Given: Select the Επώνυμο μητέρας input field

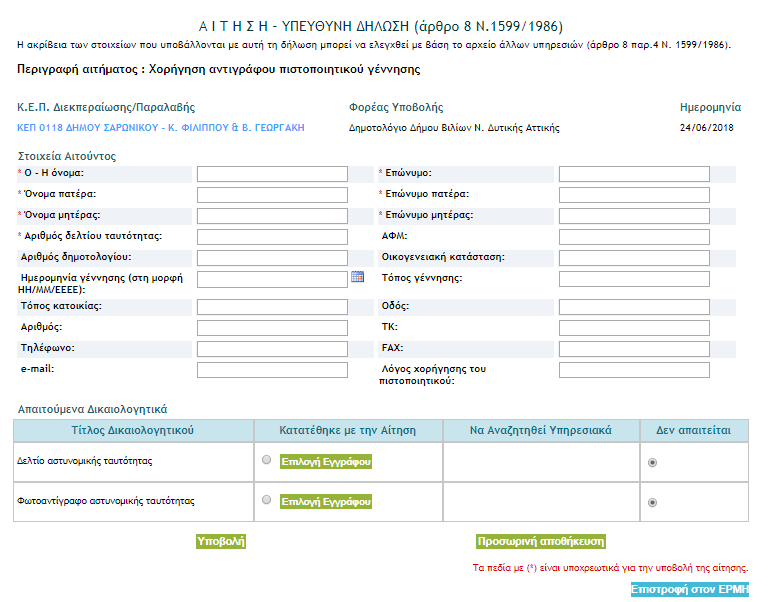Looking at the screenshot, I should tap(634, 216).
